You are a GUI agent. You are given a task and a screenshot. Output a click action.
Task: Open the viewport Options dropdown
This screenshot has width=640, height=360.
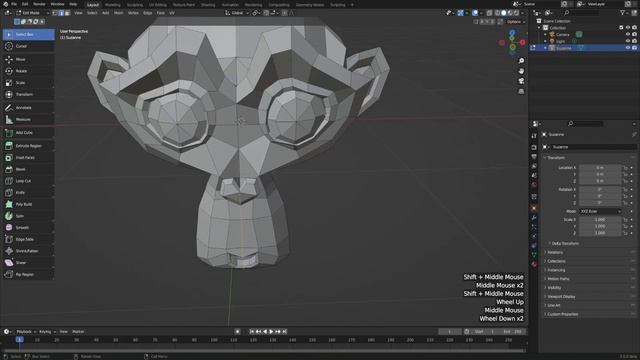(516, 22)
